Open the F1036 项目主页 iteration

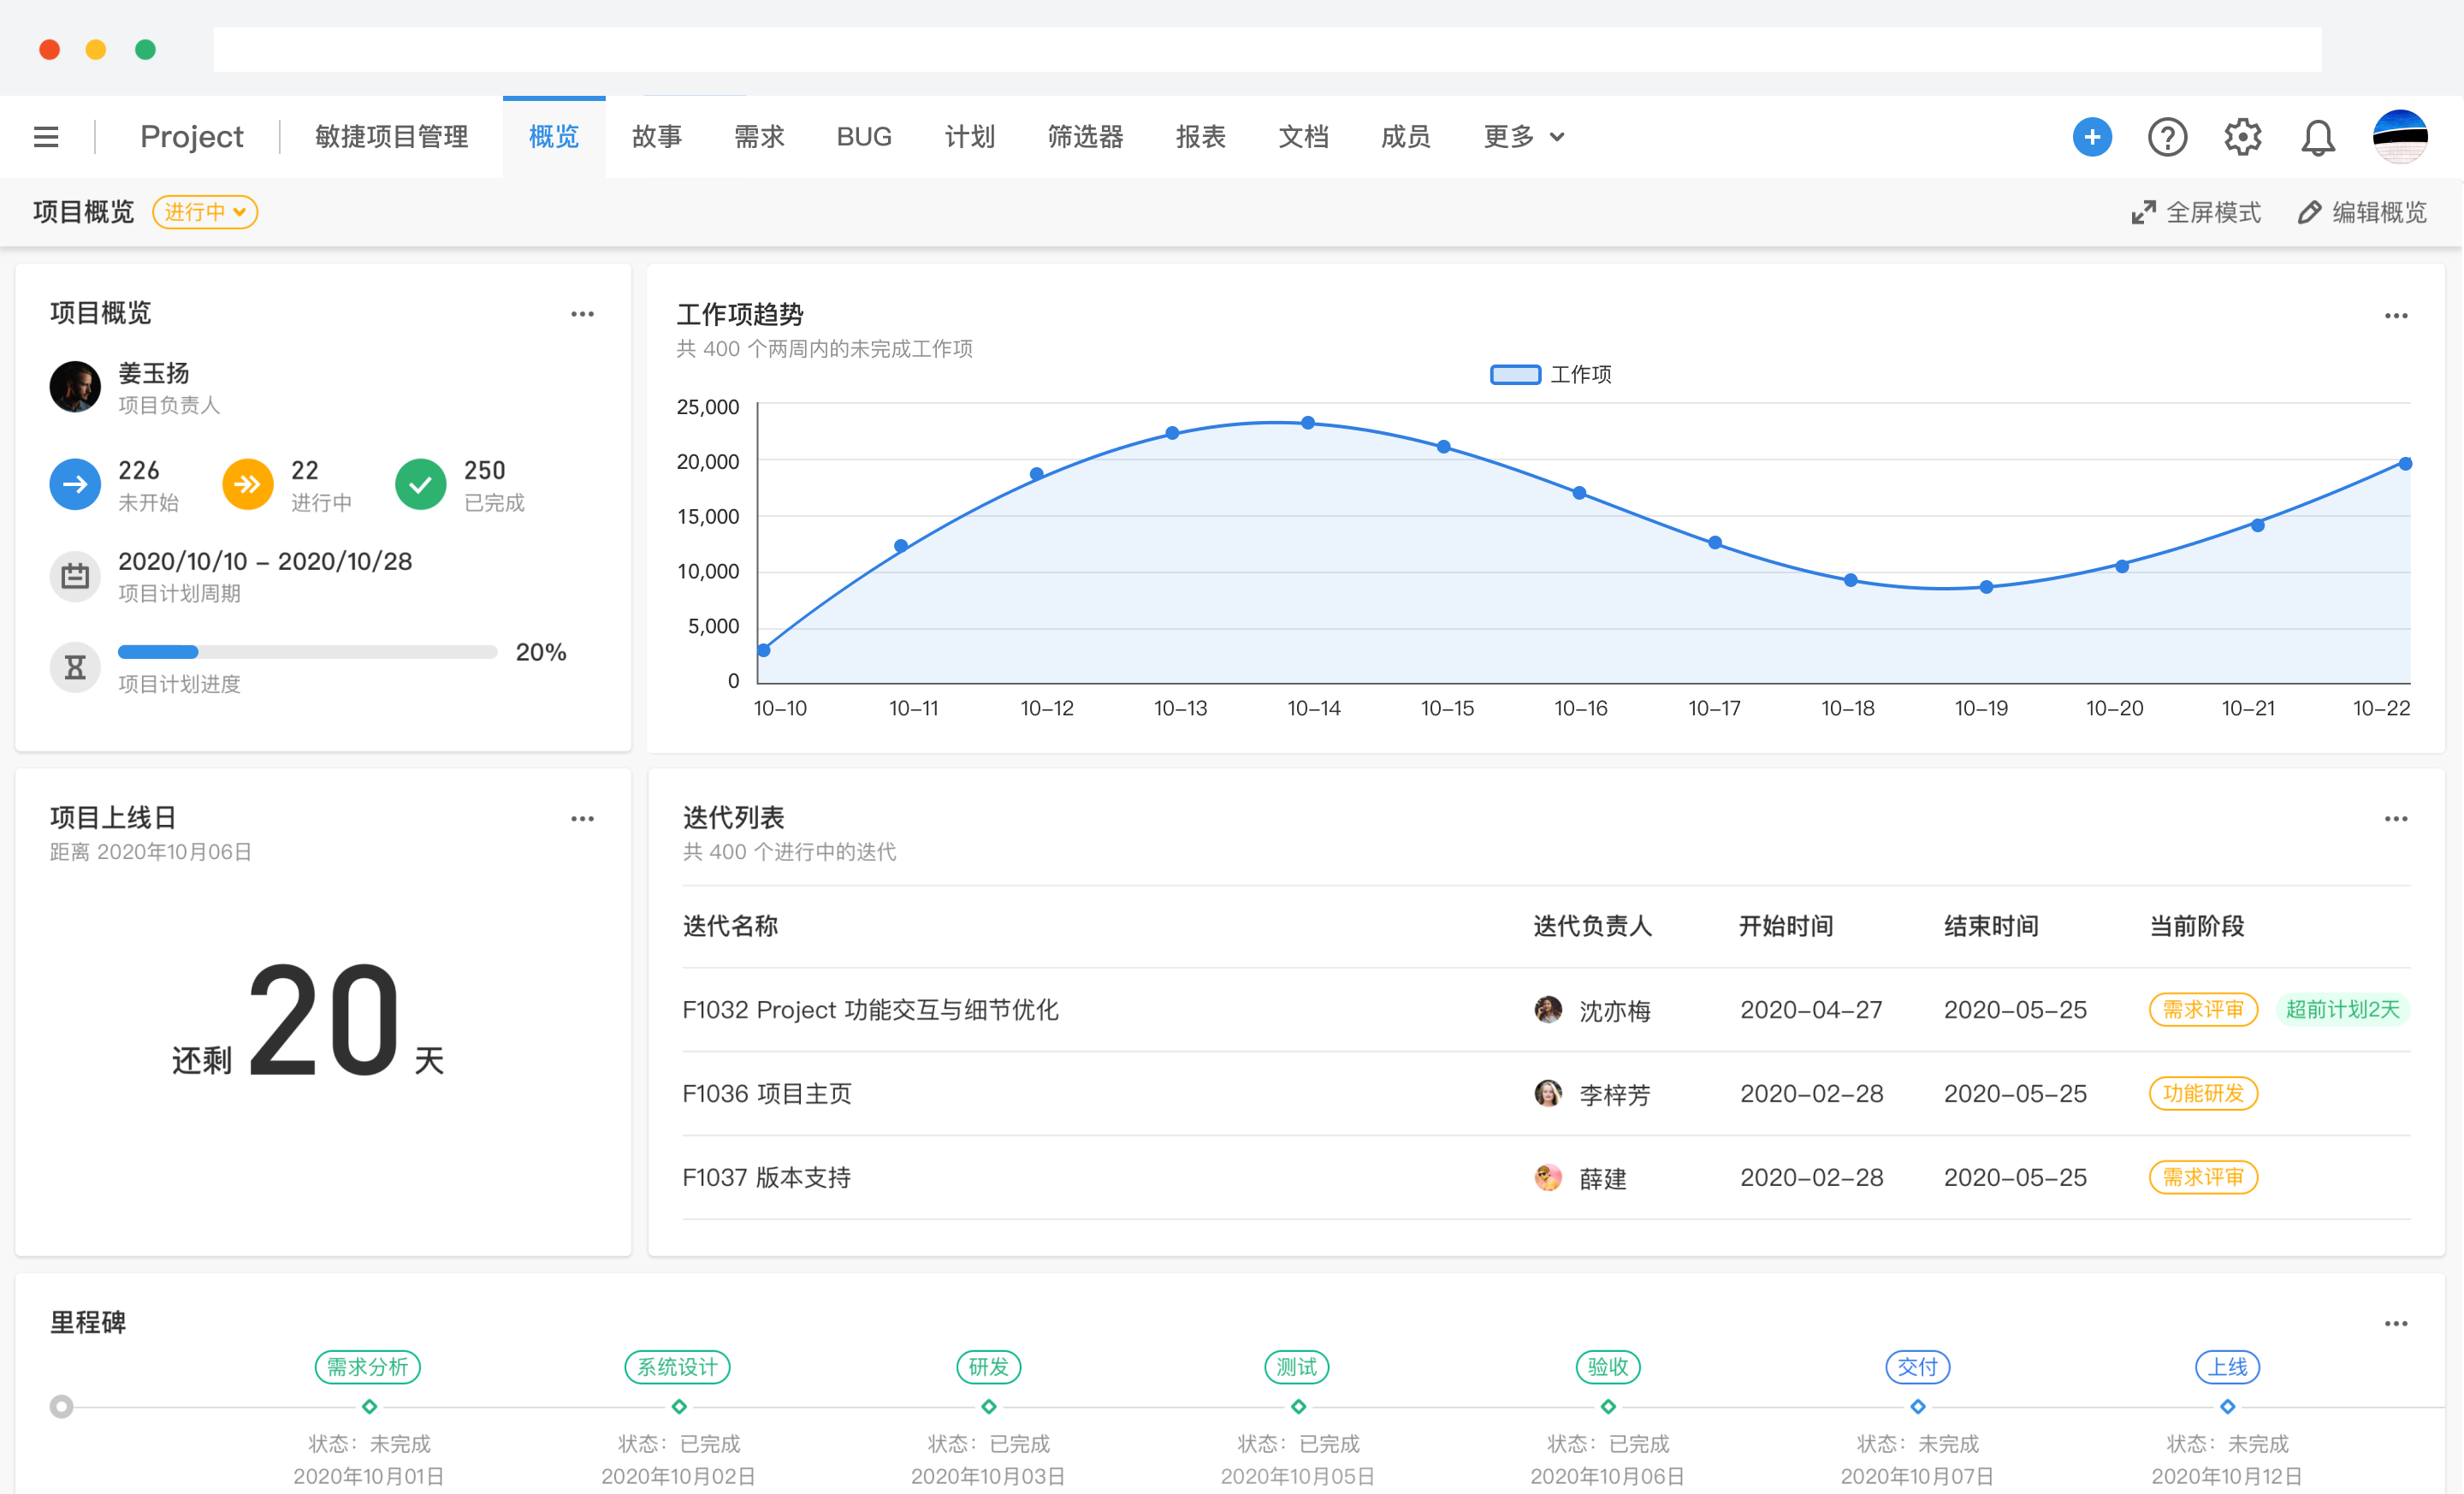pyautogui.click(x=766, y=1093)
